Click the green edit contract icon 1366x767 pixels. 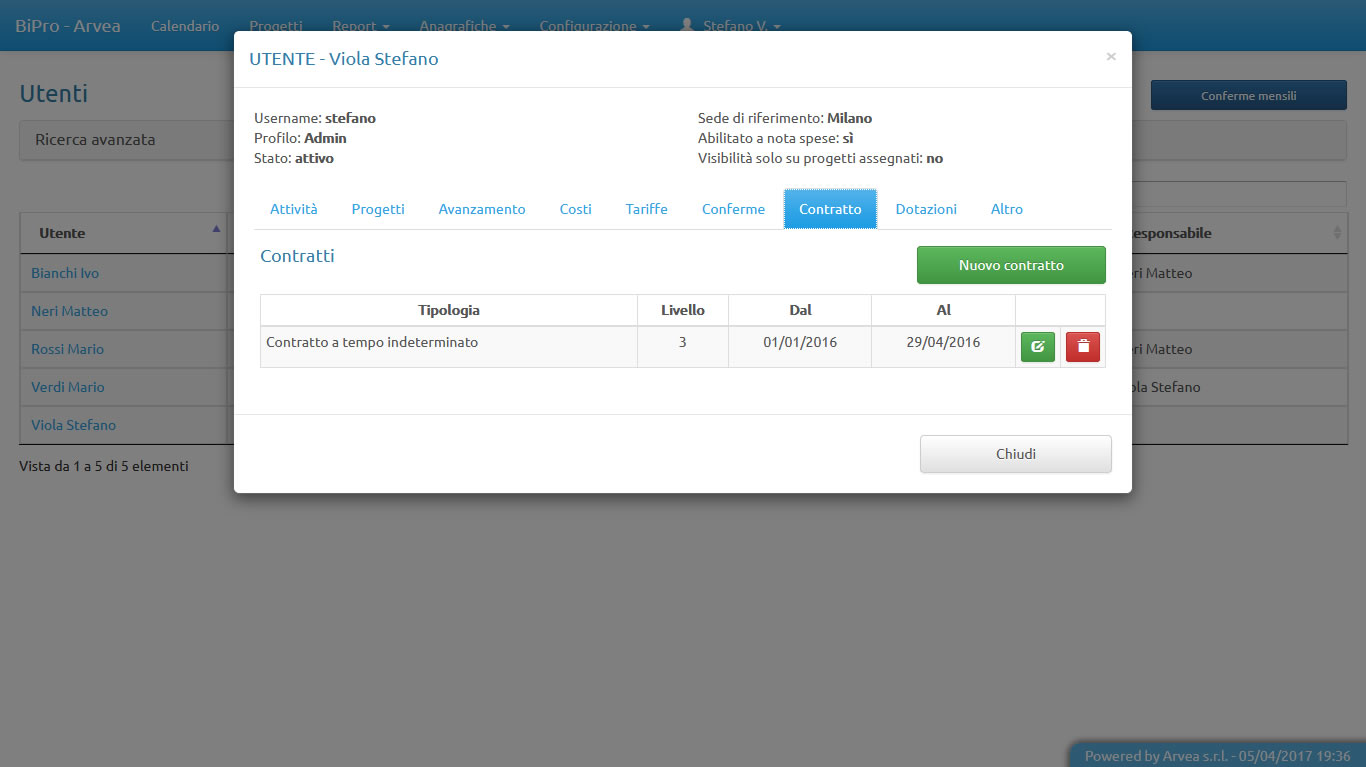(x=1037, y=347)
